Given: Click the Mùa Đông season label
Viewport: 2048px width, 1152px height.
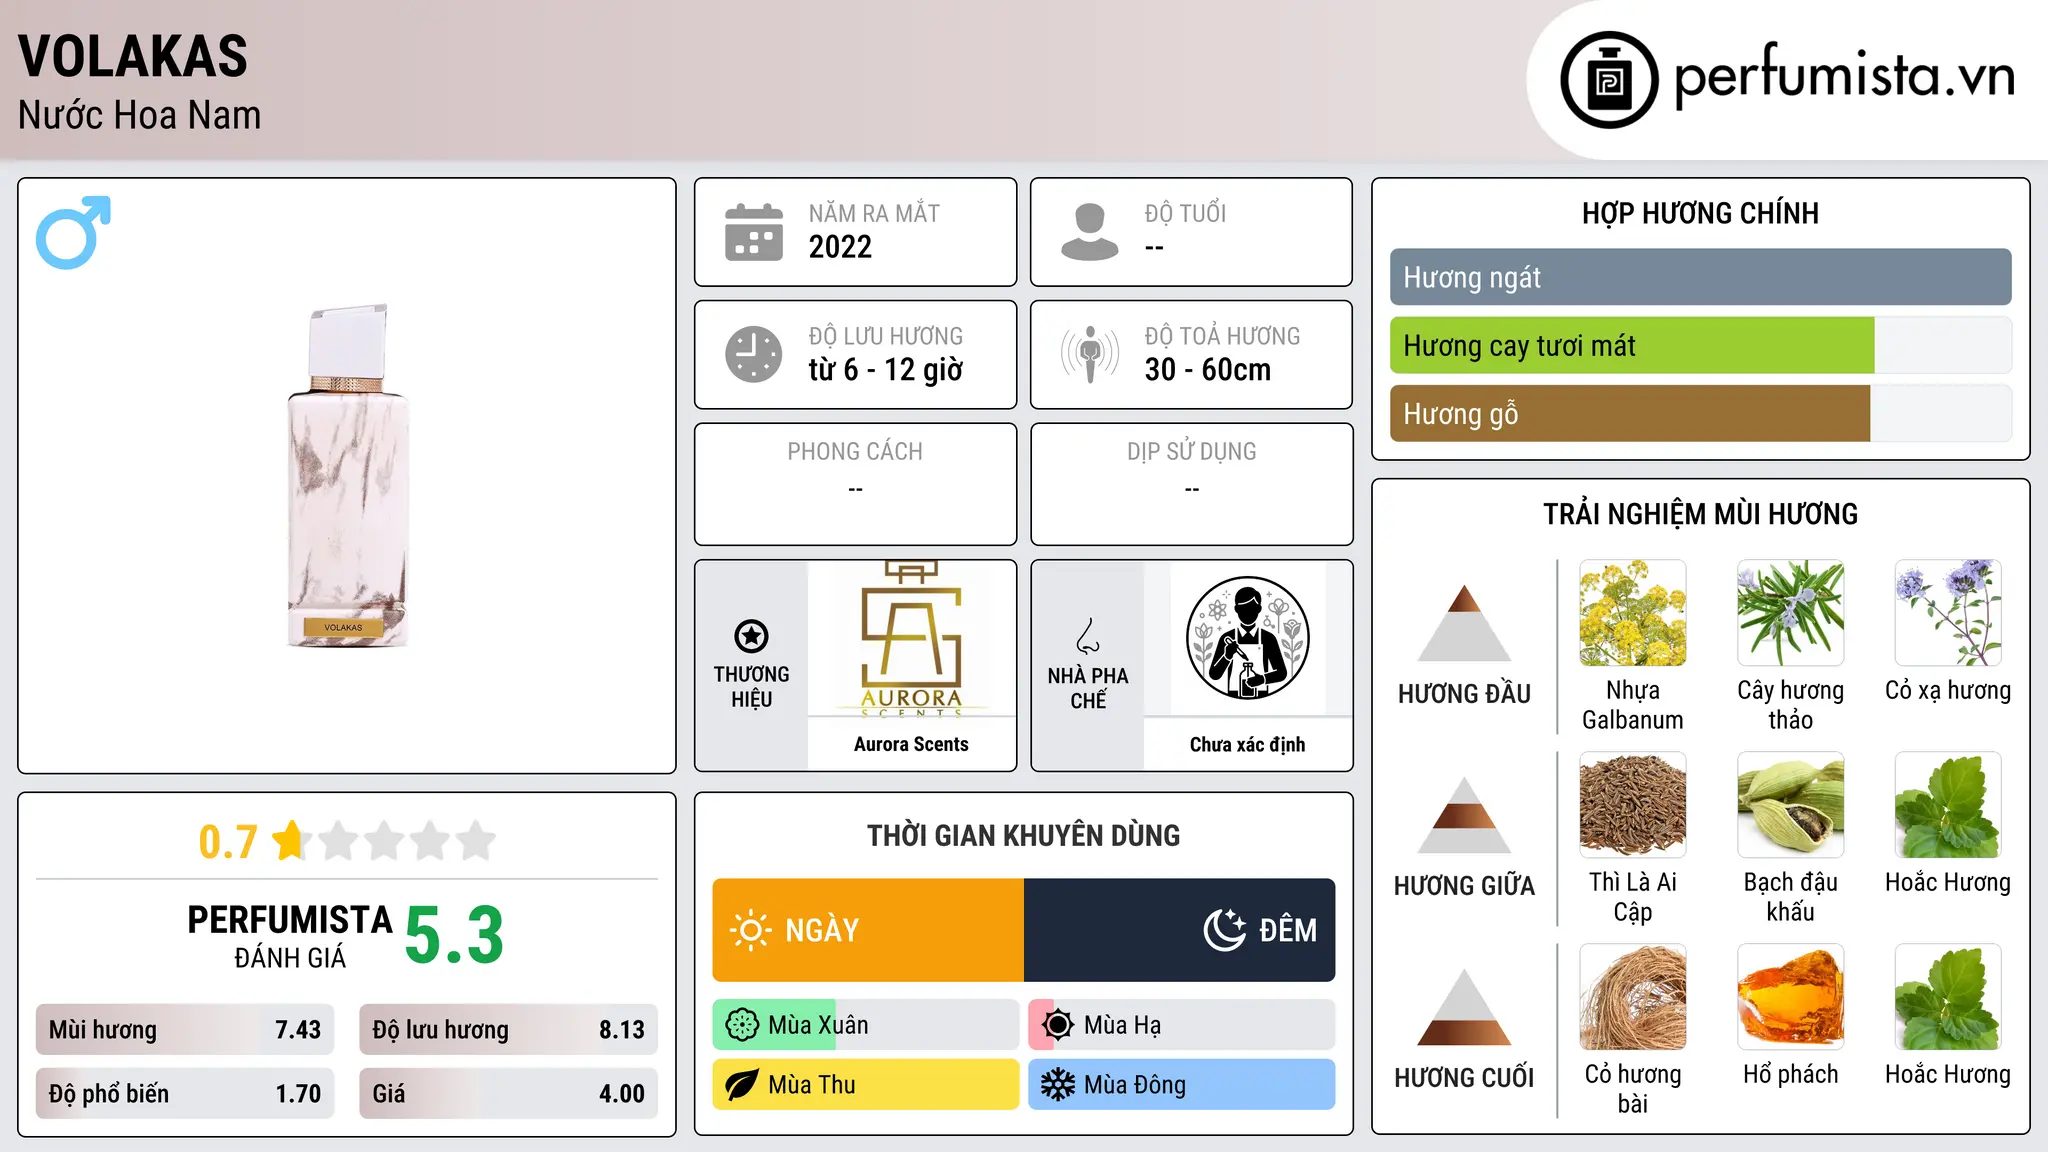Looking at the screenshot, I should click(1135, 1085).
